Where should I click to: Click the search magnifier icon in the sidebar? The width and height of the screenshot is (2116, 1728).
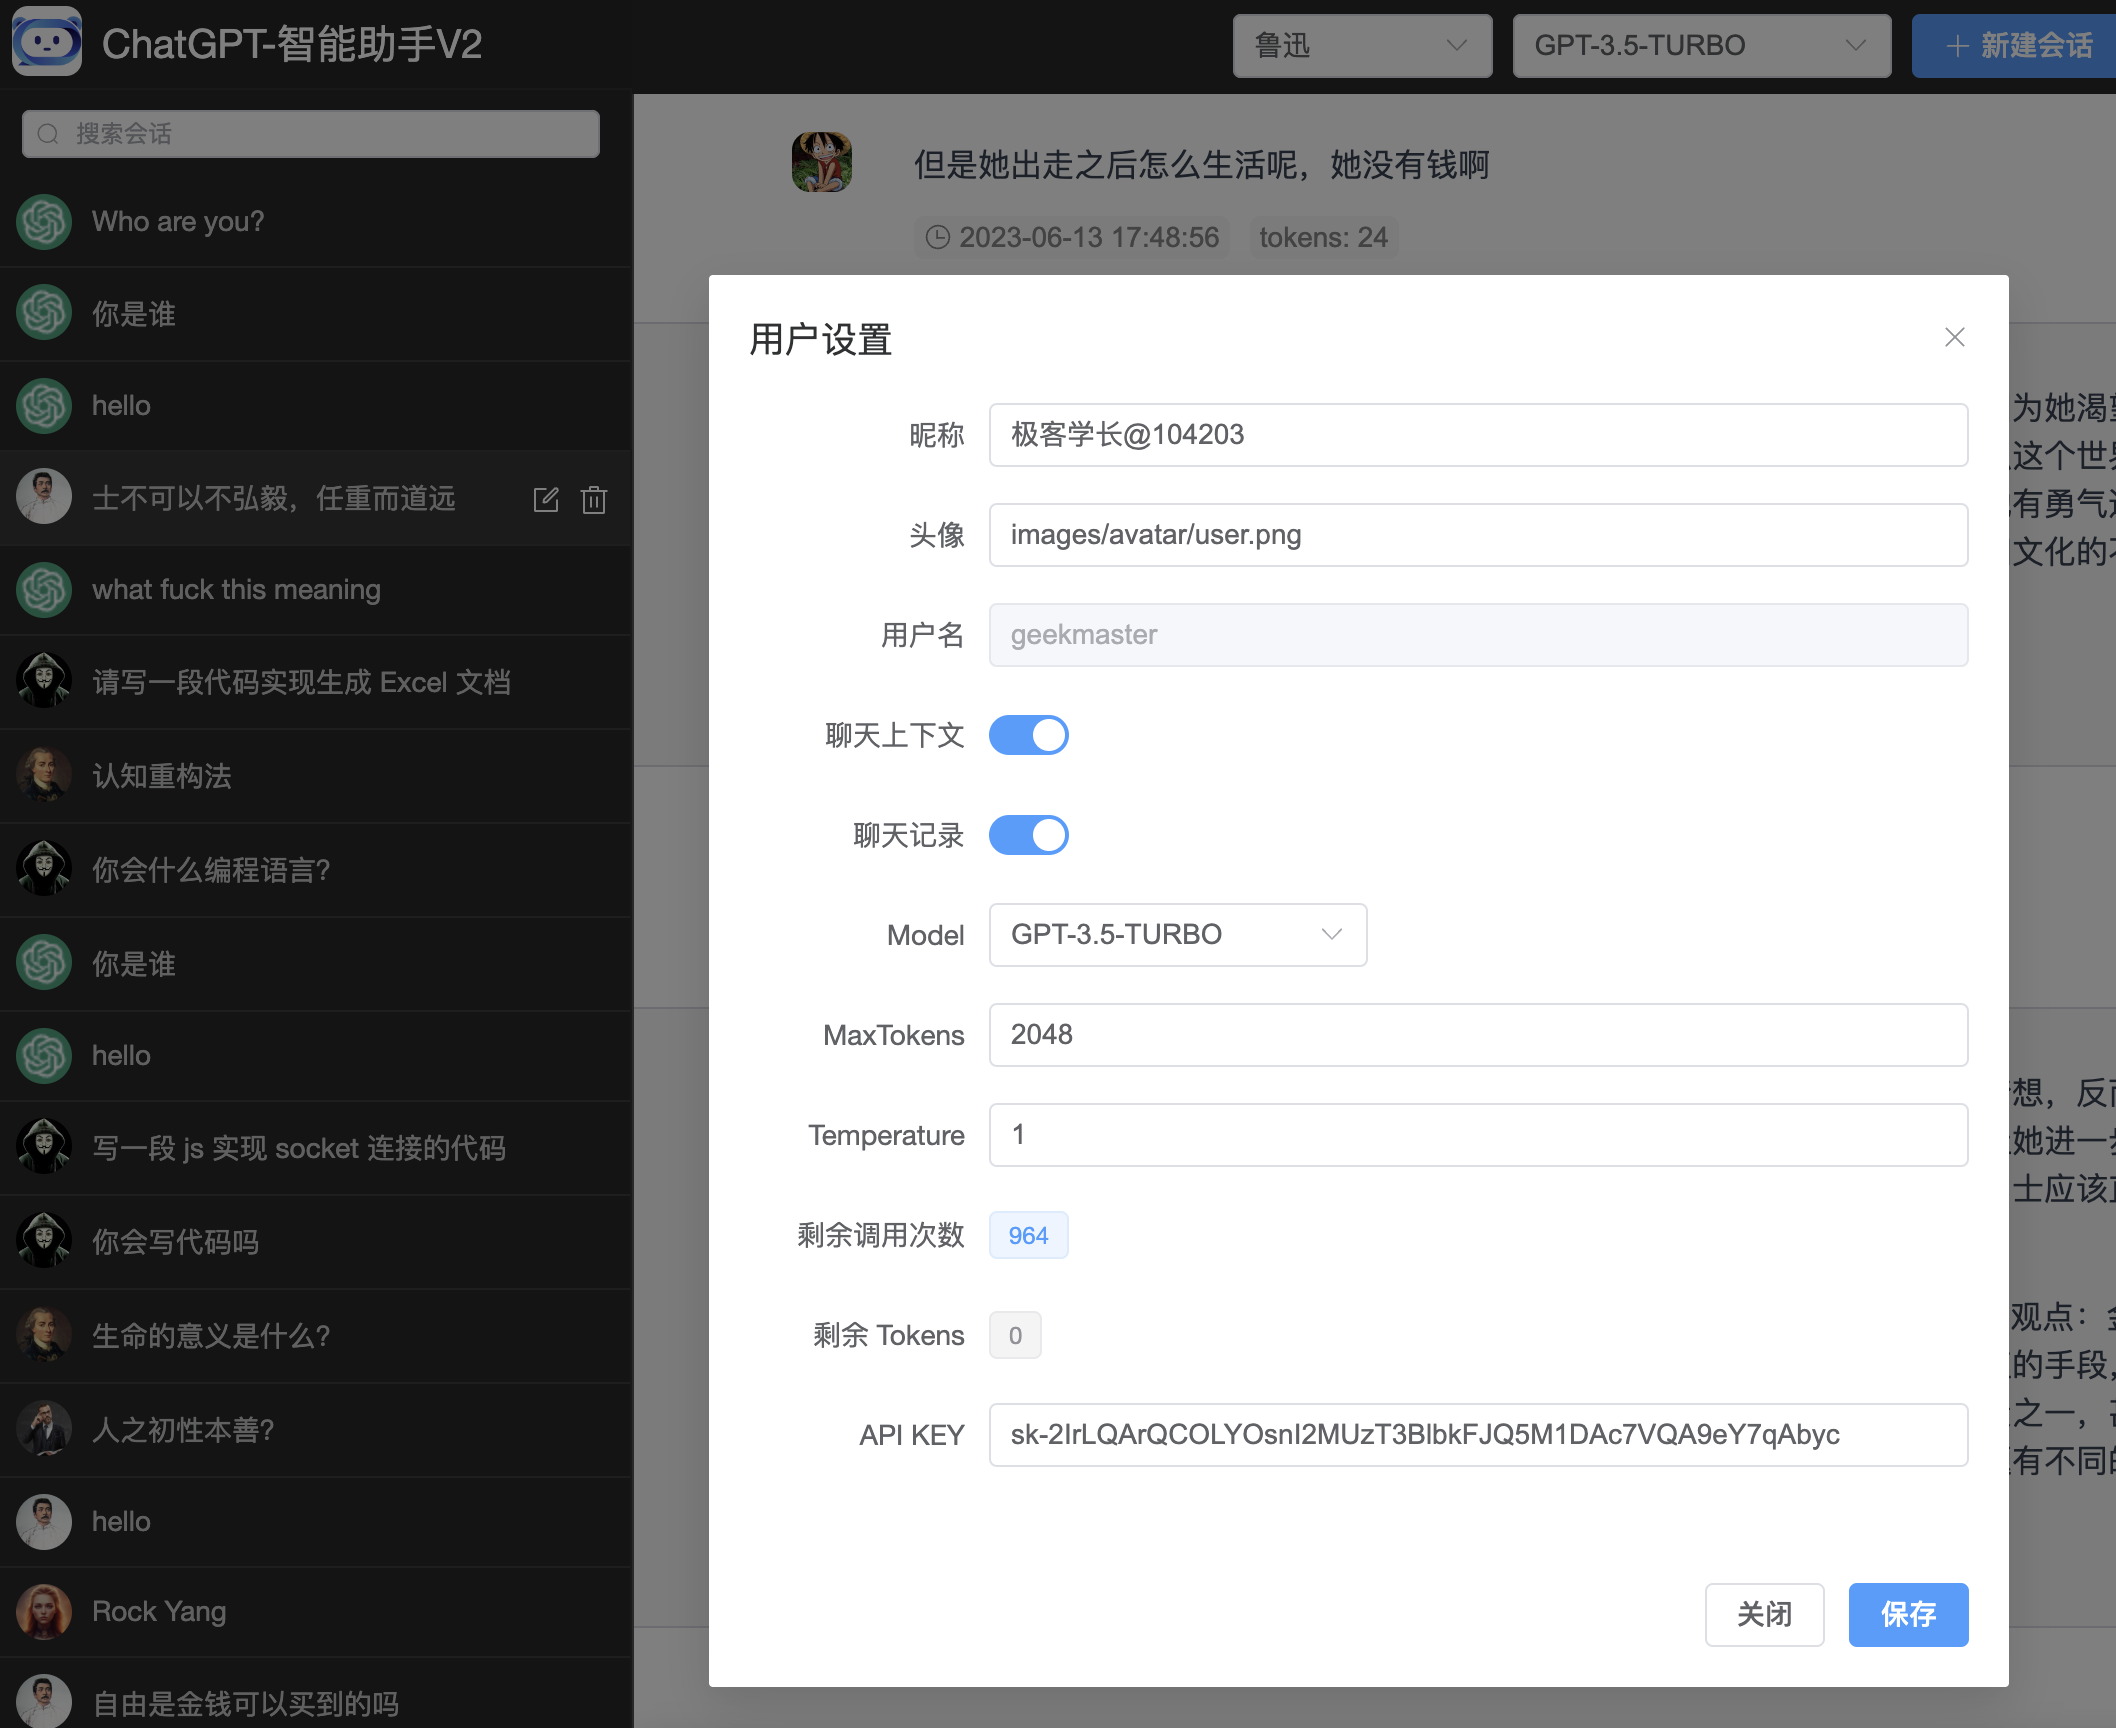(x=48, y=133)
